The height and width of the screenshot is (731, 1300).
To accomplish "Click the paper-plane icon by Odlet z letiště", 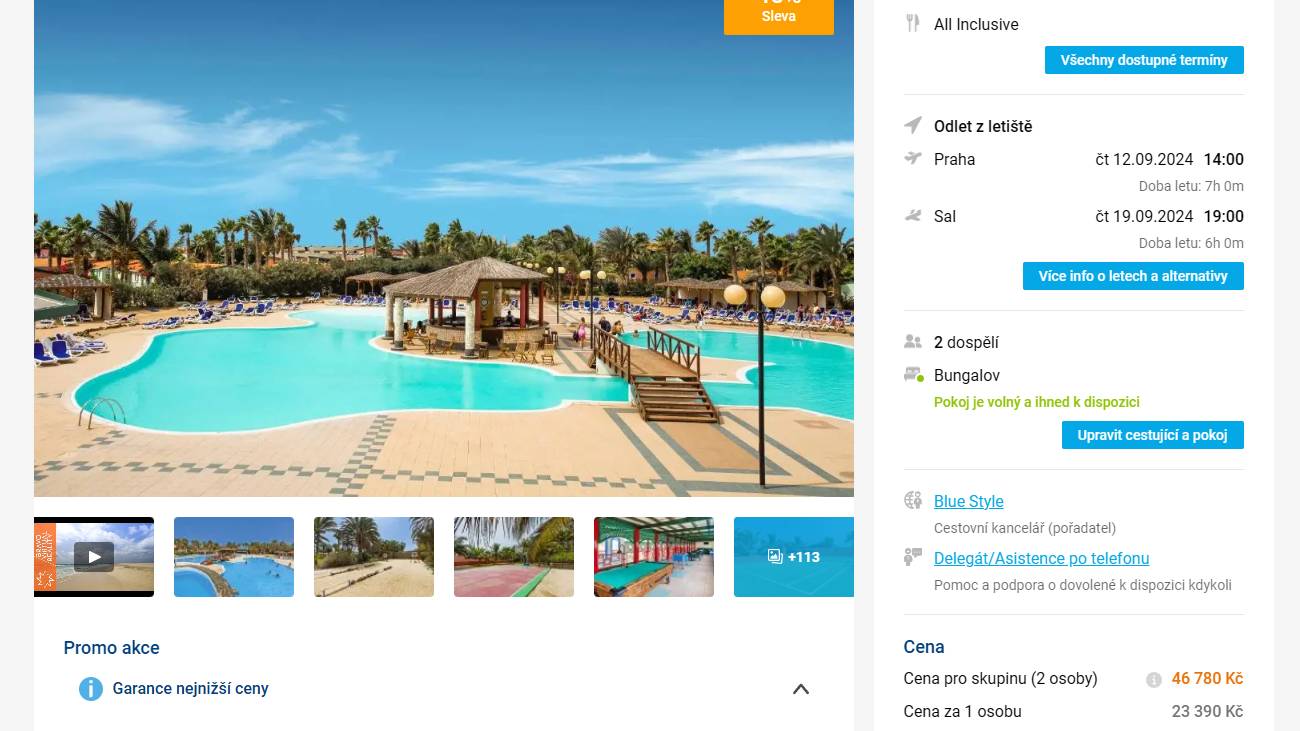I will tap(913, 125).
